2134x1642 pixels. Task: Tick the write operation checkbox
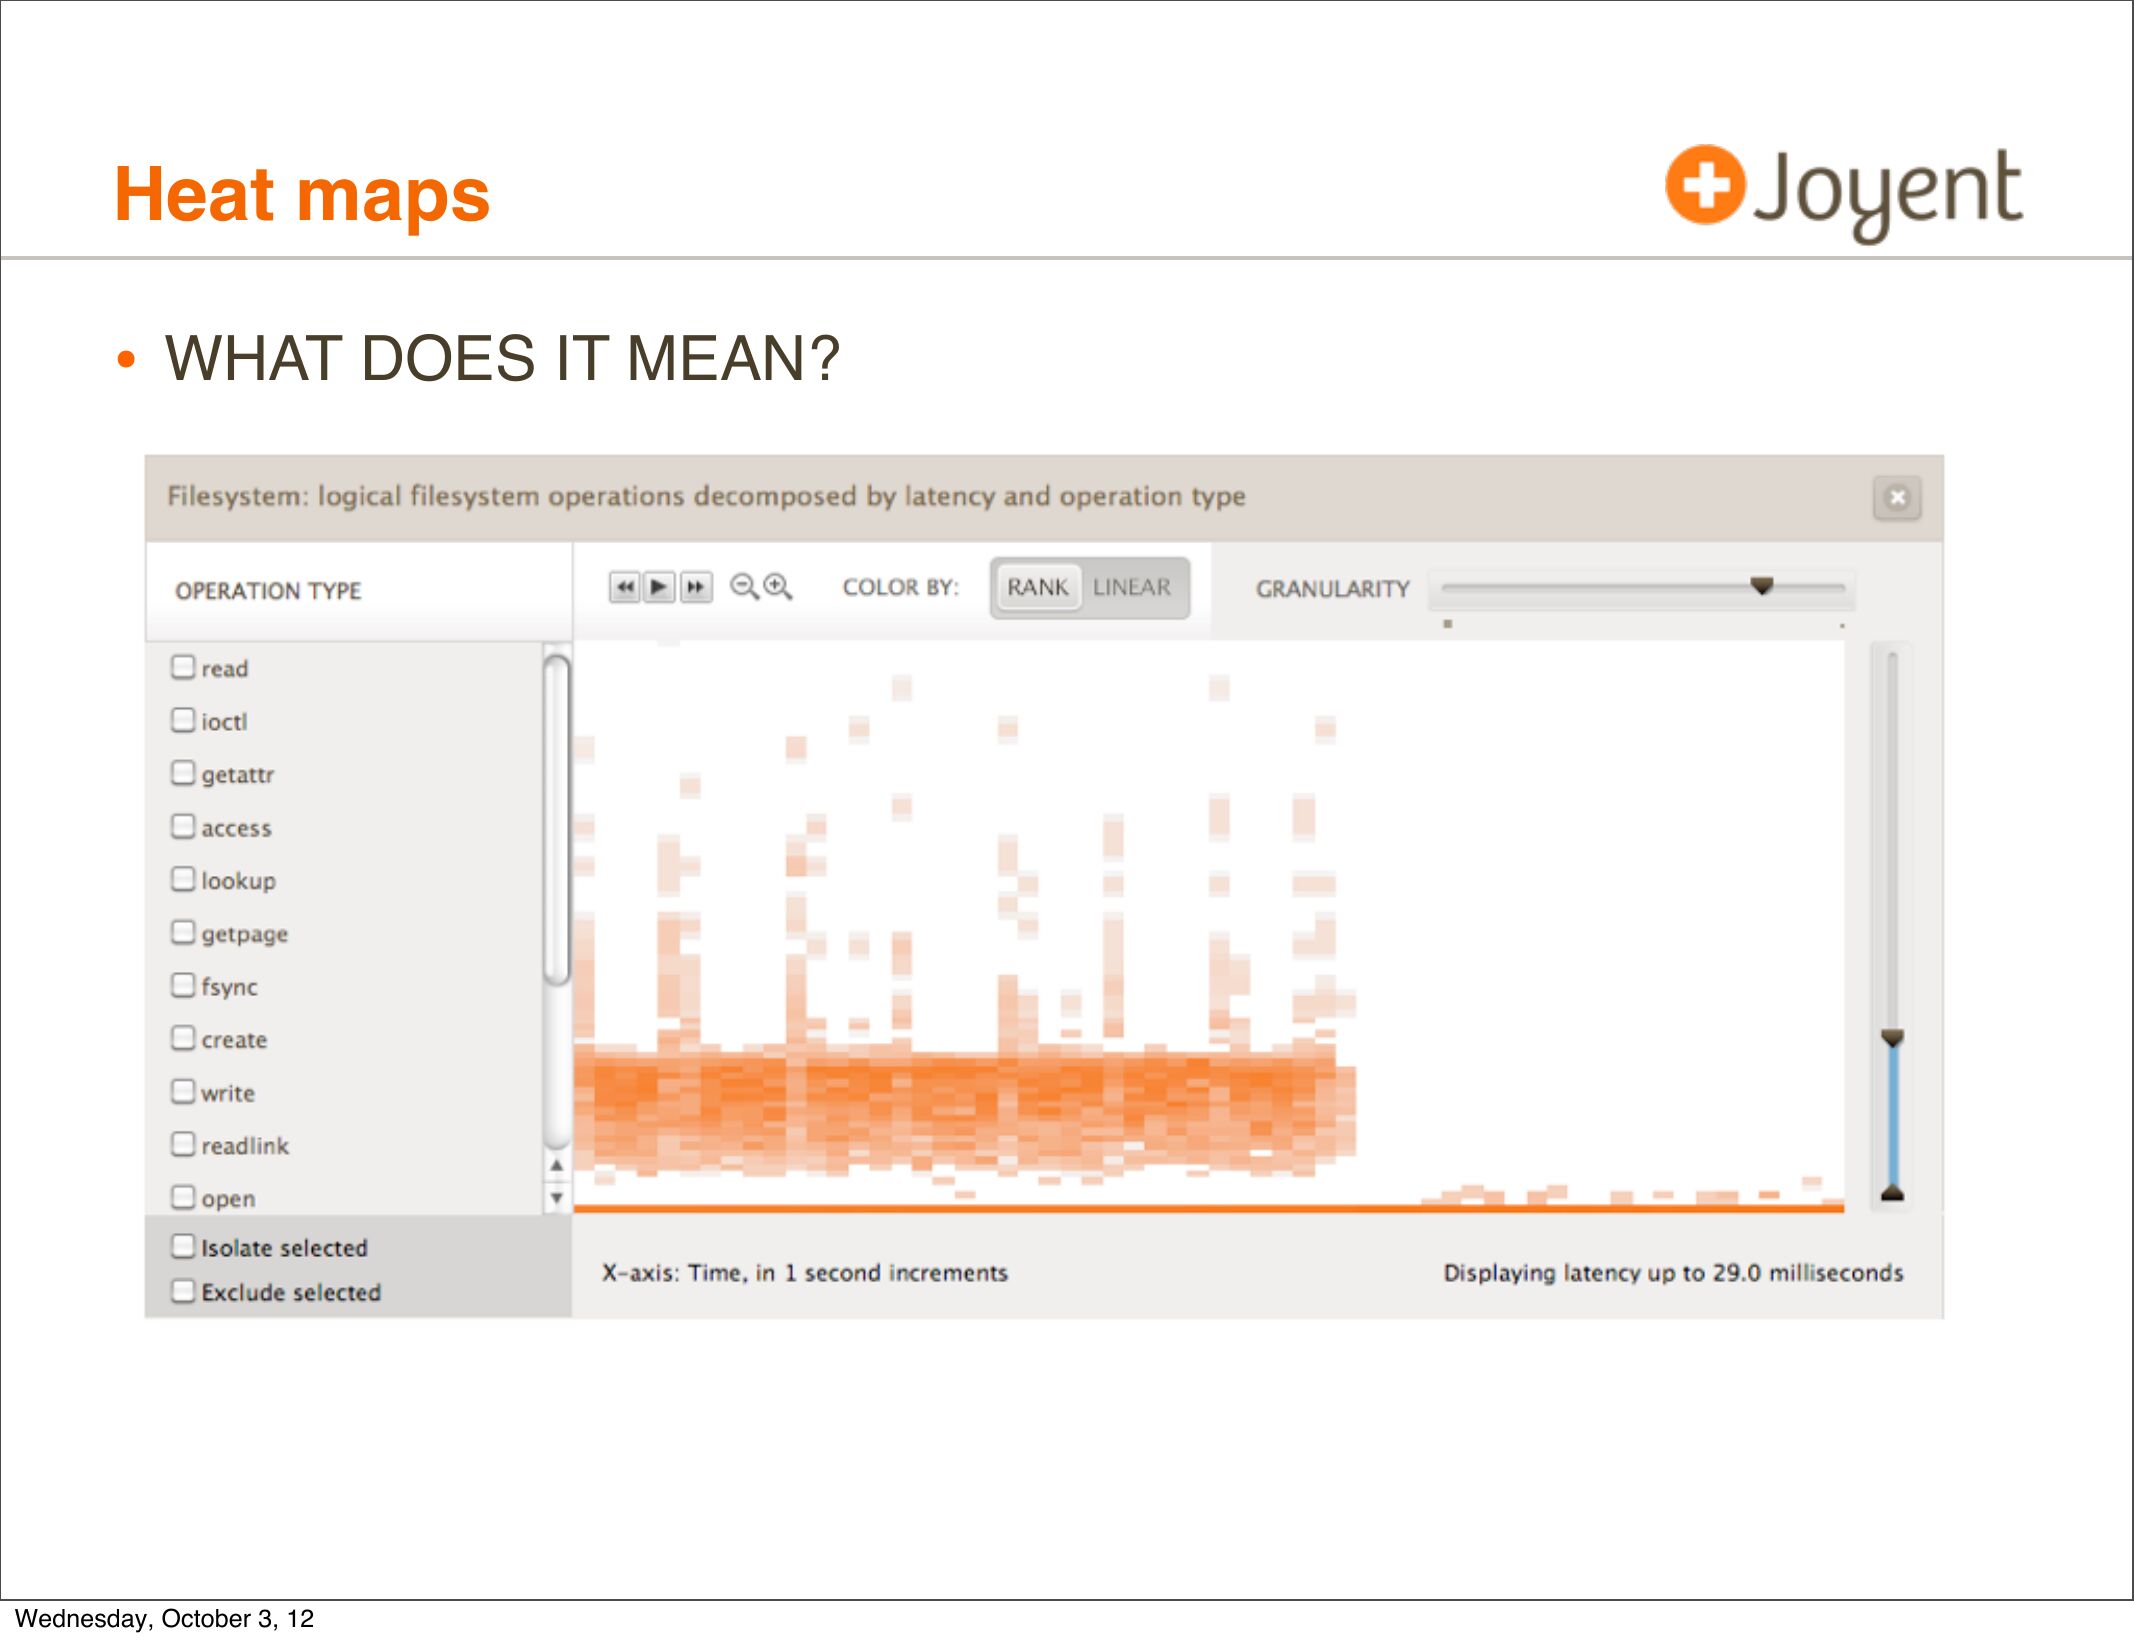pyautogui.click(x=183, y=1091)
